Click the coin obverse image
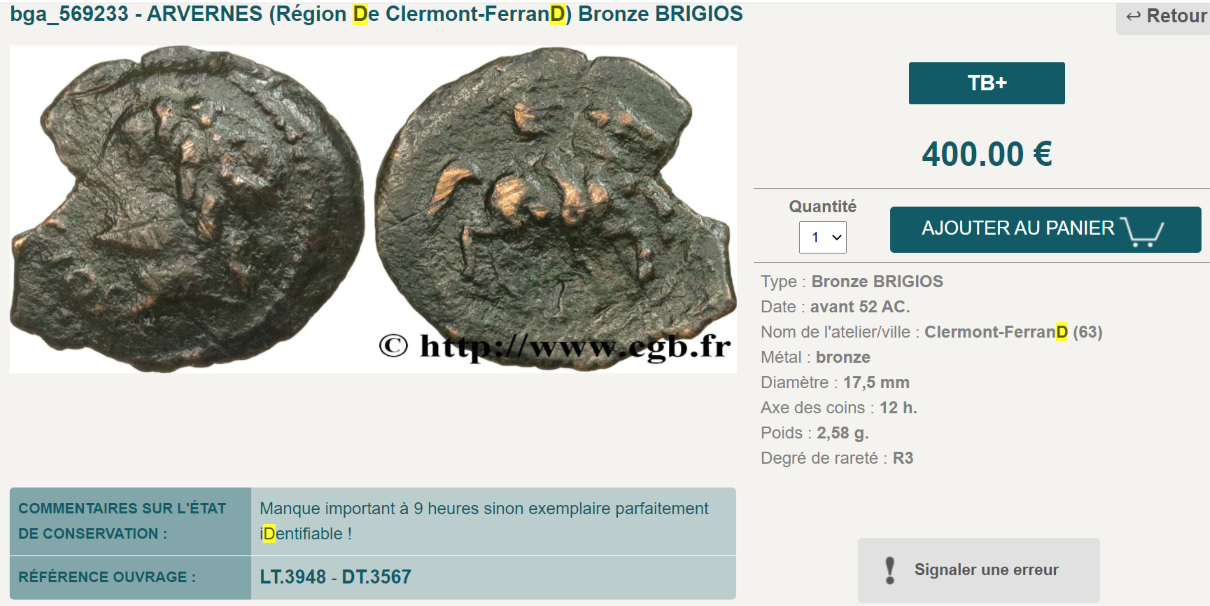 (187, 205)
